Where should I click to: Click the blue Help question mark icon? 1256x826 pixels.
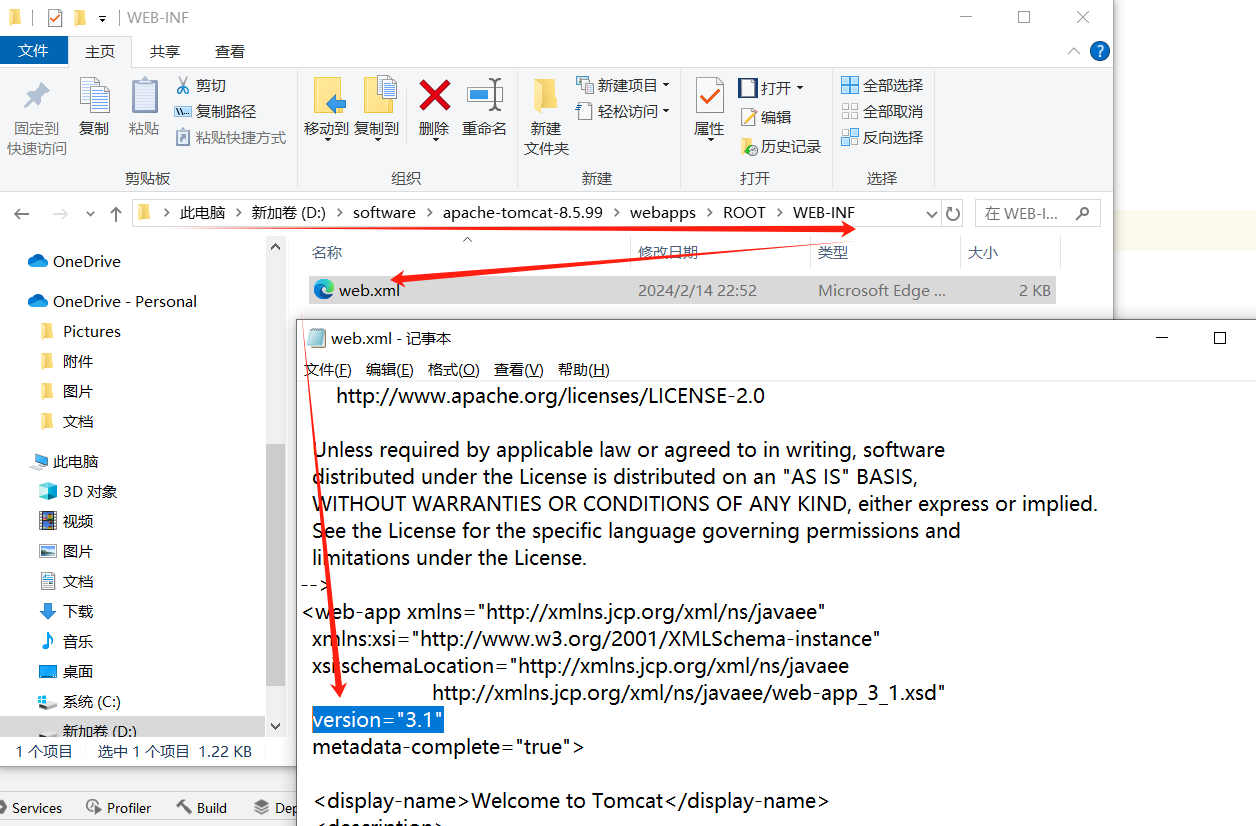(1099, 51)
